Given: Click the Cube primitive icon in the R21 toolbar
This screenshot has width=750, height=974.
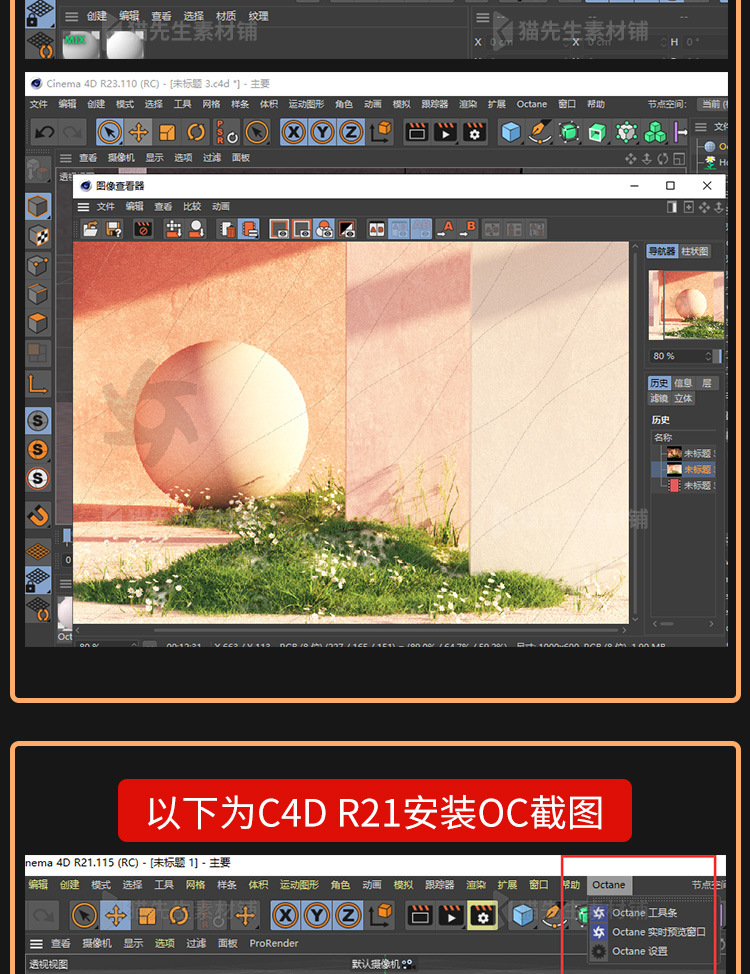Looking at the screenshot, I should 523,915.
